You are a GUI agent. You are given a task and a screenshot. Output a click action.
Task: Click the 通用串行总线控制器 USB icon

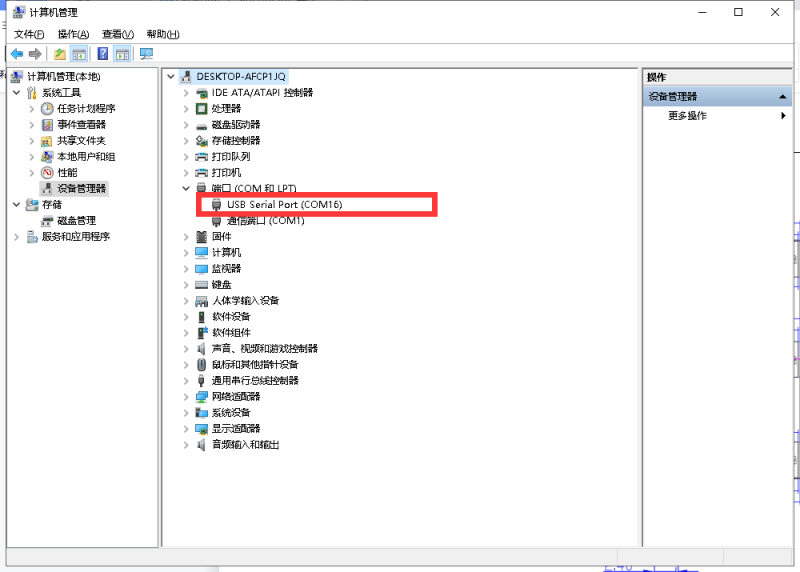pyautogui.click(x=201, y=381)
